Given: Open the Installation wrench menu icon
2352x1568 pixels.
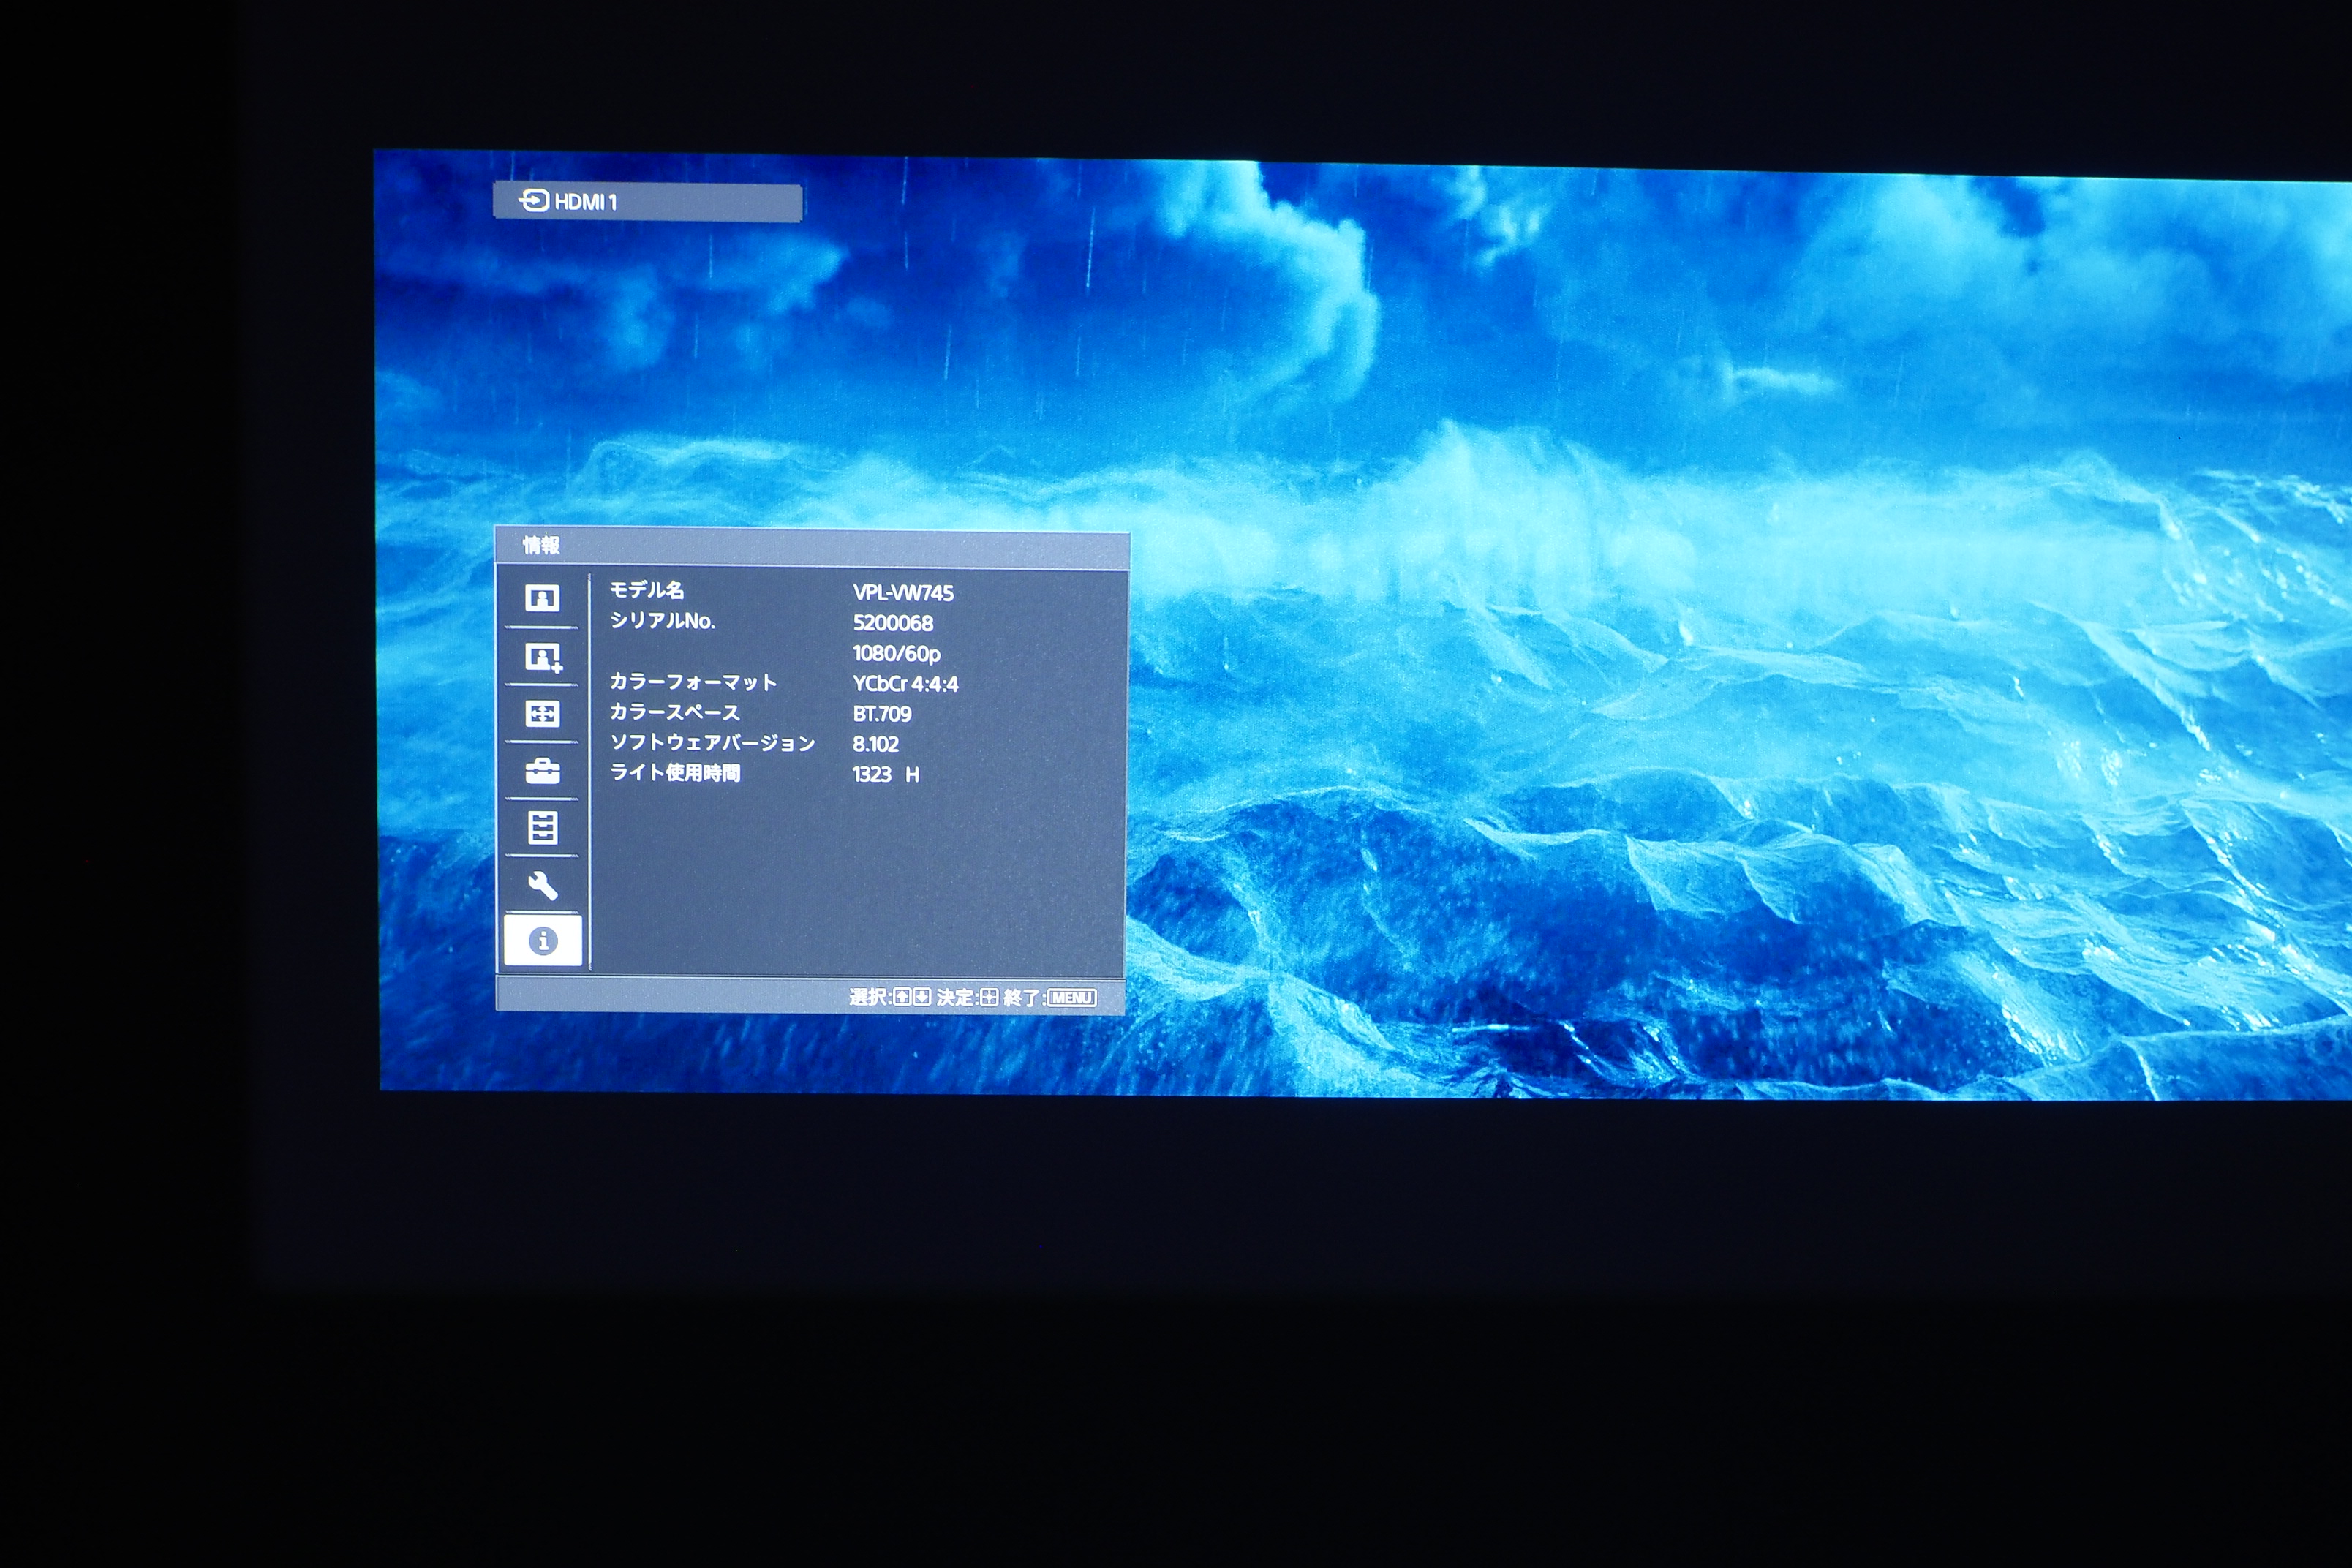Looking at the screenshot, I should tap(542, 885).
